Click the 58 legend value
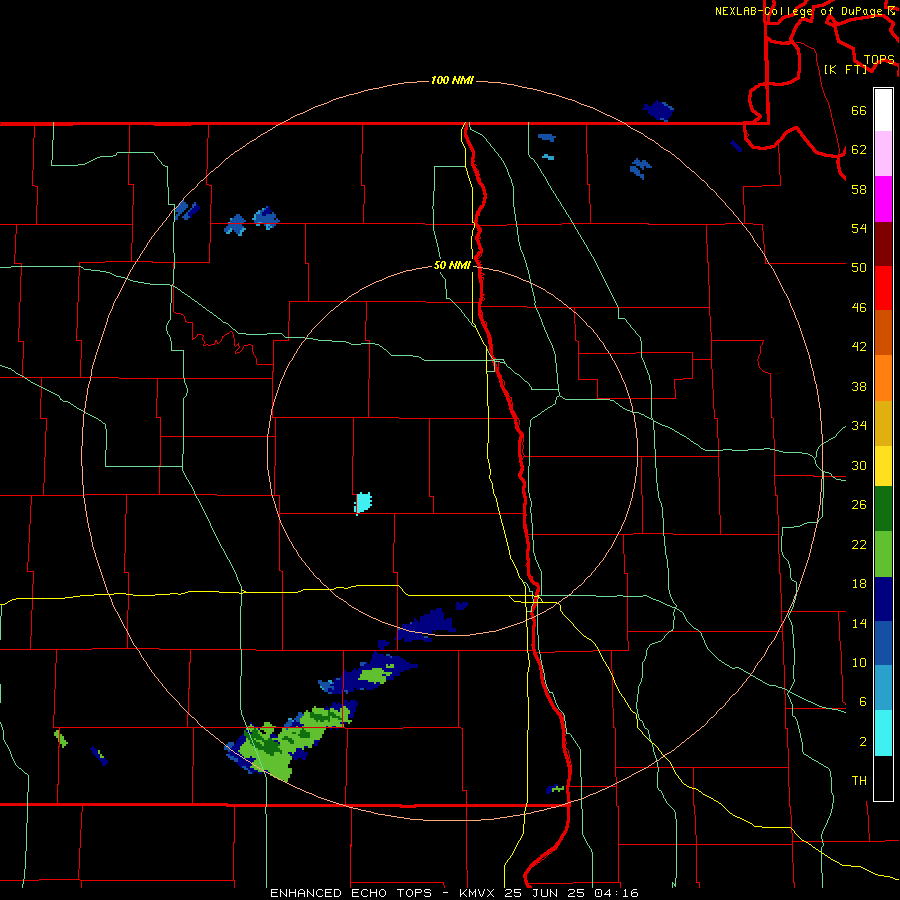Image resolution: width=900 pixels, height=900 pixels. pyautogui.click(x=859, y=189)
